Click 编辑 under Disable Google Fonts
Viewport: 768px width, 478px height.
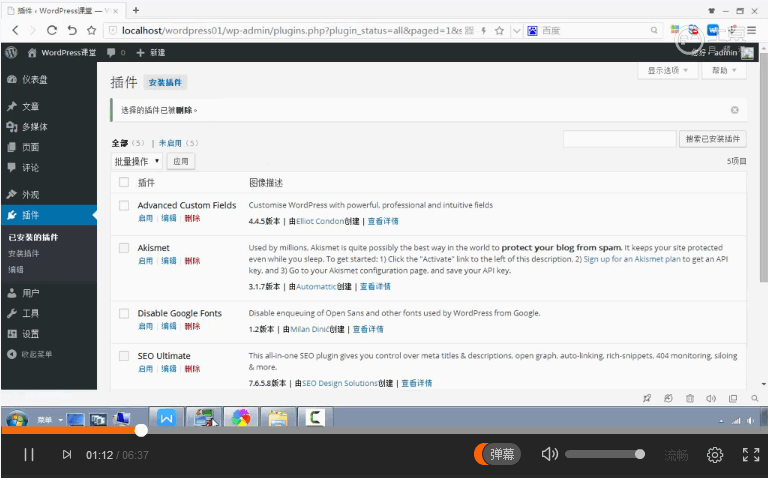(169, 326)
